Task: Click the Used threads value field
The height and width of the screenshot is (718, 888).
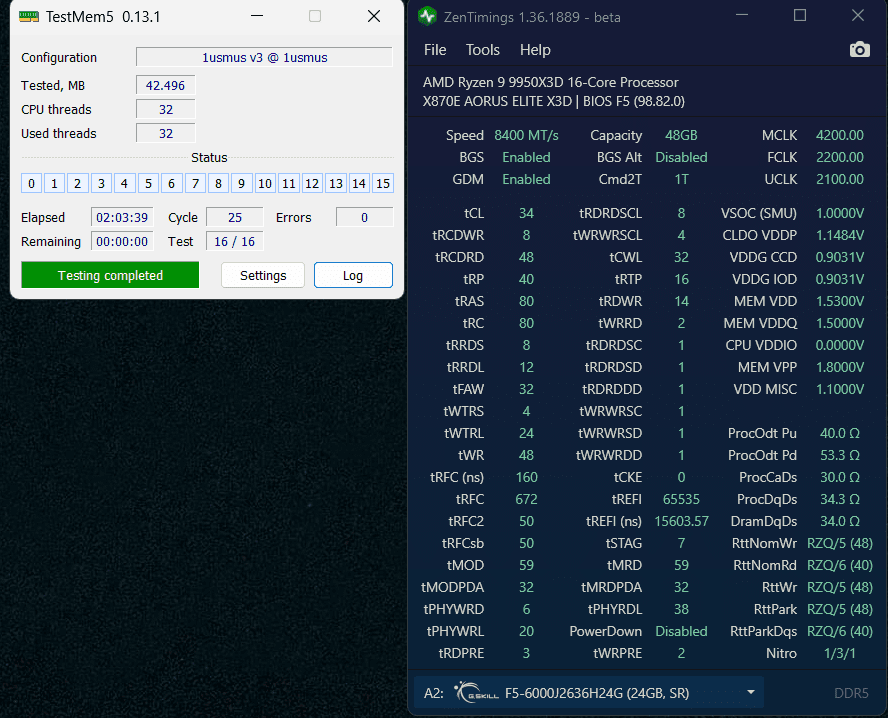Action: click(165, 134)
